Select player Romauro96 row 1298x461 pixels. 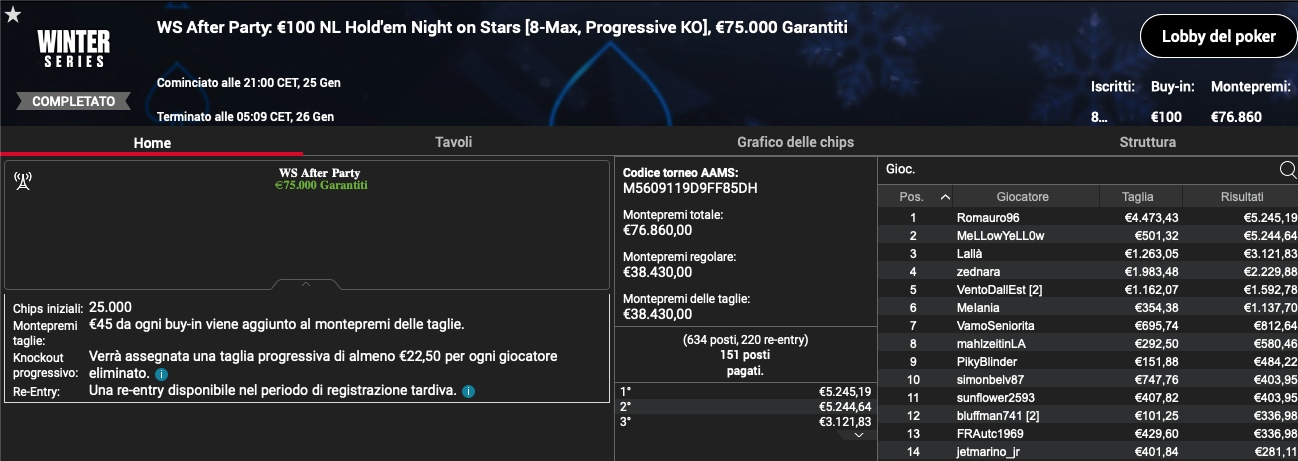coord(1088,217)
